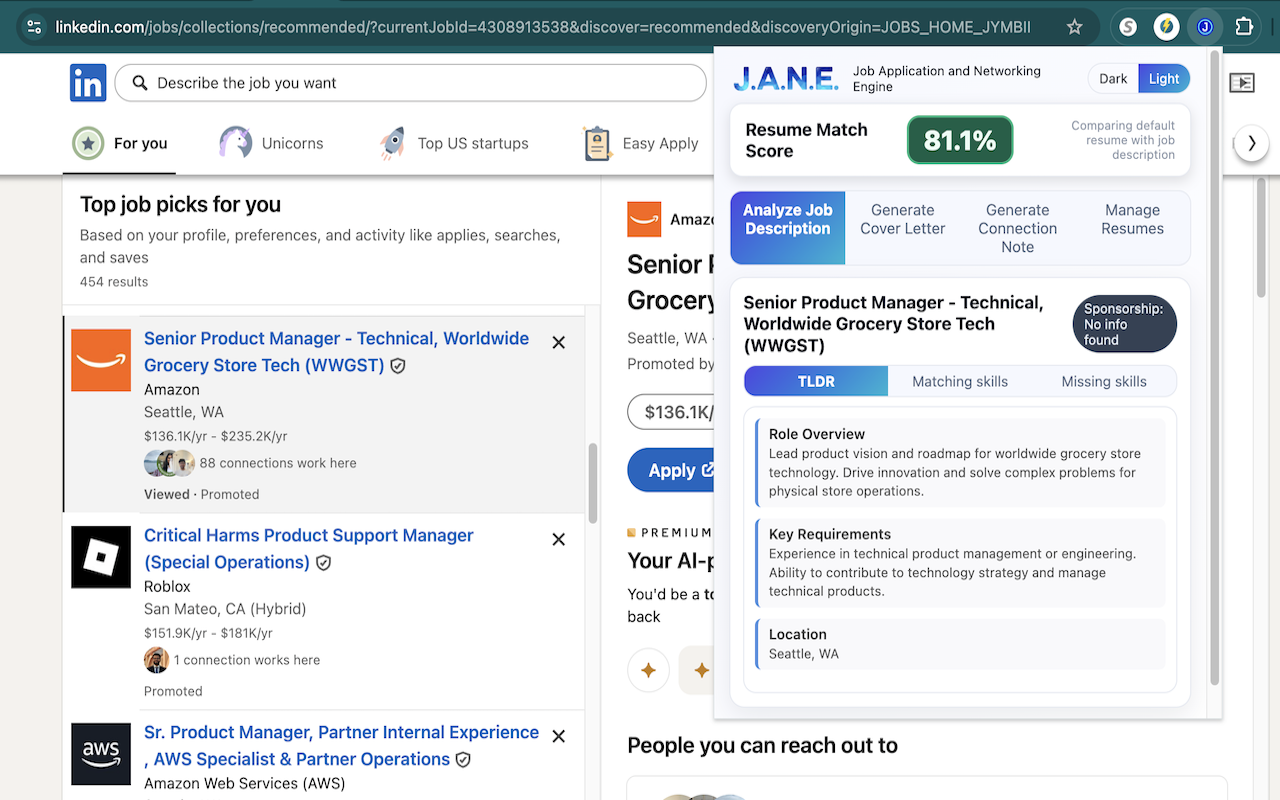Click the 81.1% resume match score badge
This screenshot has height=800, width=1280.
click(960, 140)
